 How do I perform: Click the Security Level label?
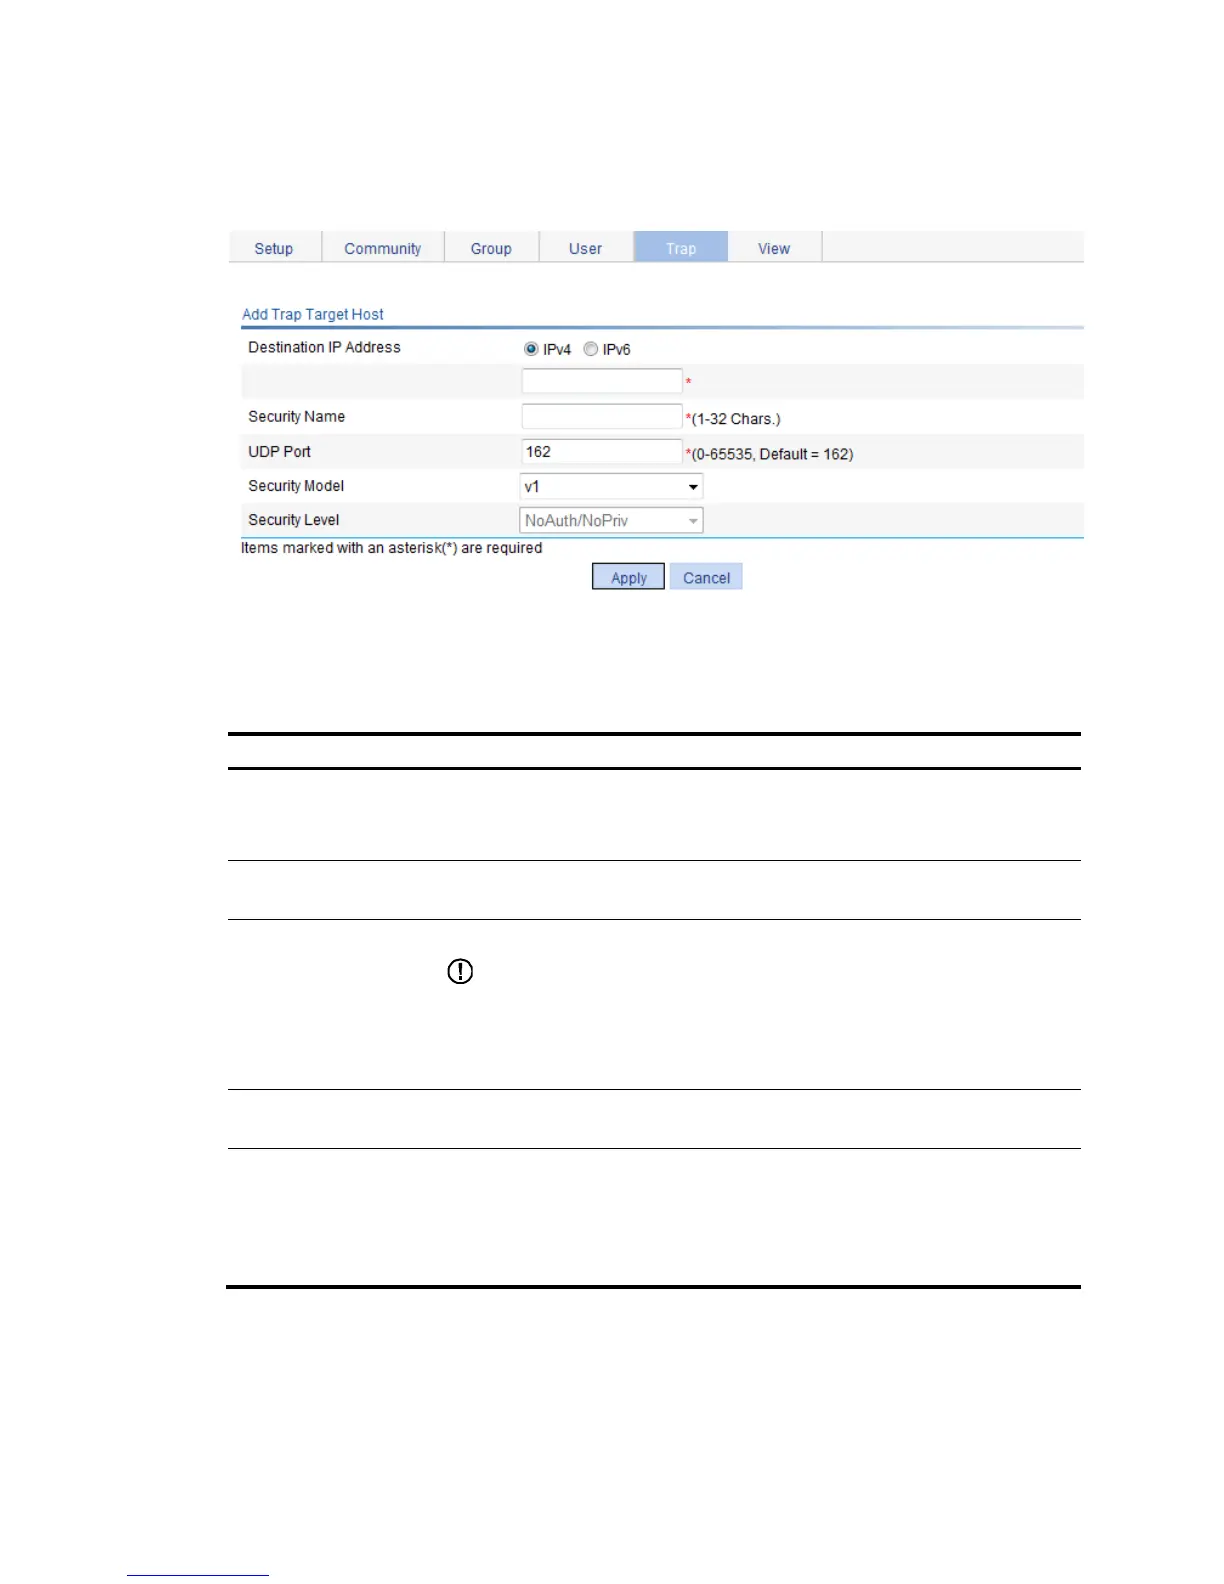point(294,519)
